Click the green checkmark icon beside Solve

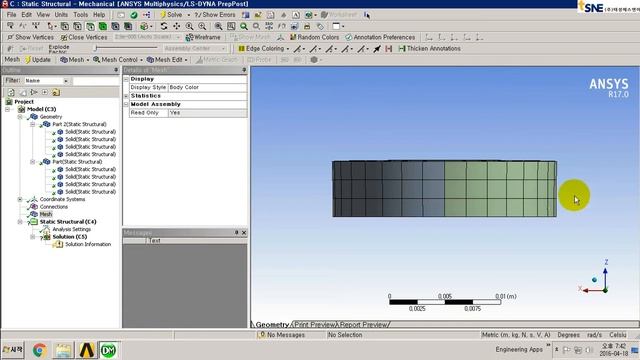point(134,15)
